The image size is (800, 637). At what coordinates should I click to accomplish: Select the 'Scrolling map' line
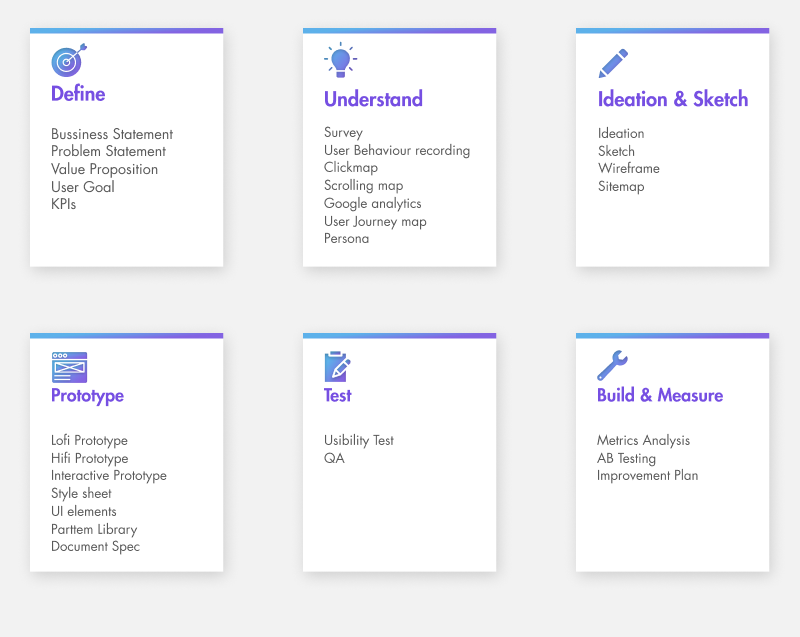click(x=363, y=186)
